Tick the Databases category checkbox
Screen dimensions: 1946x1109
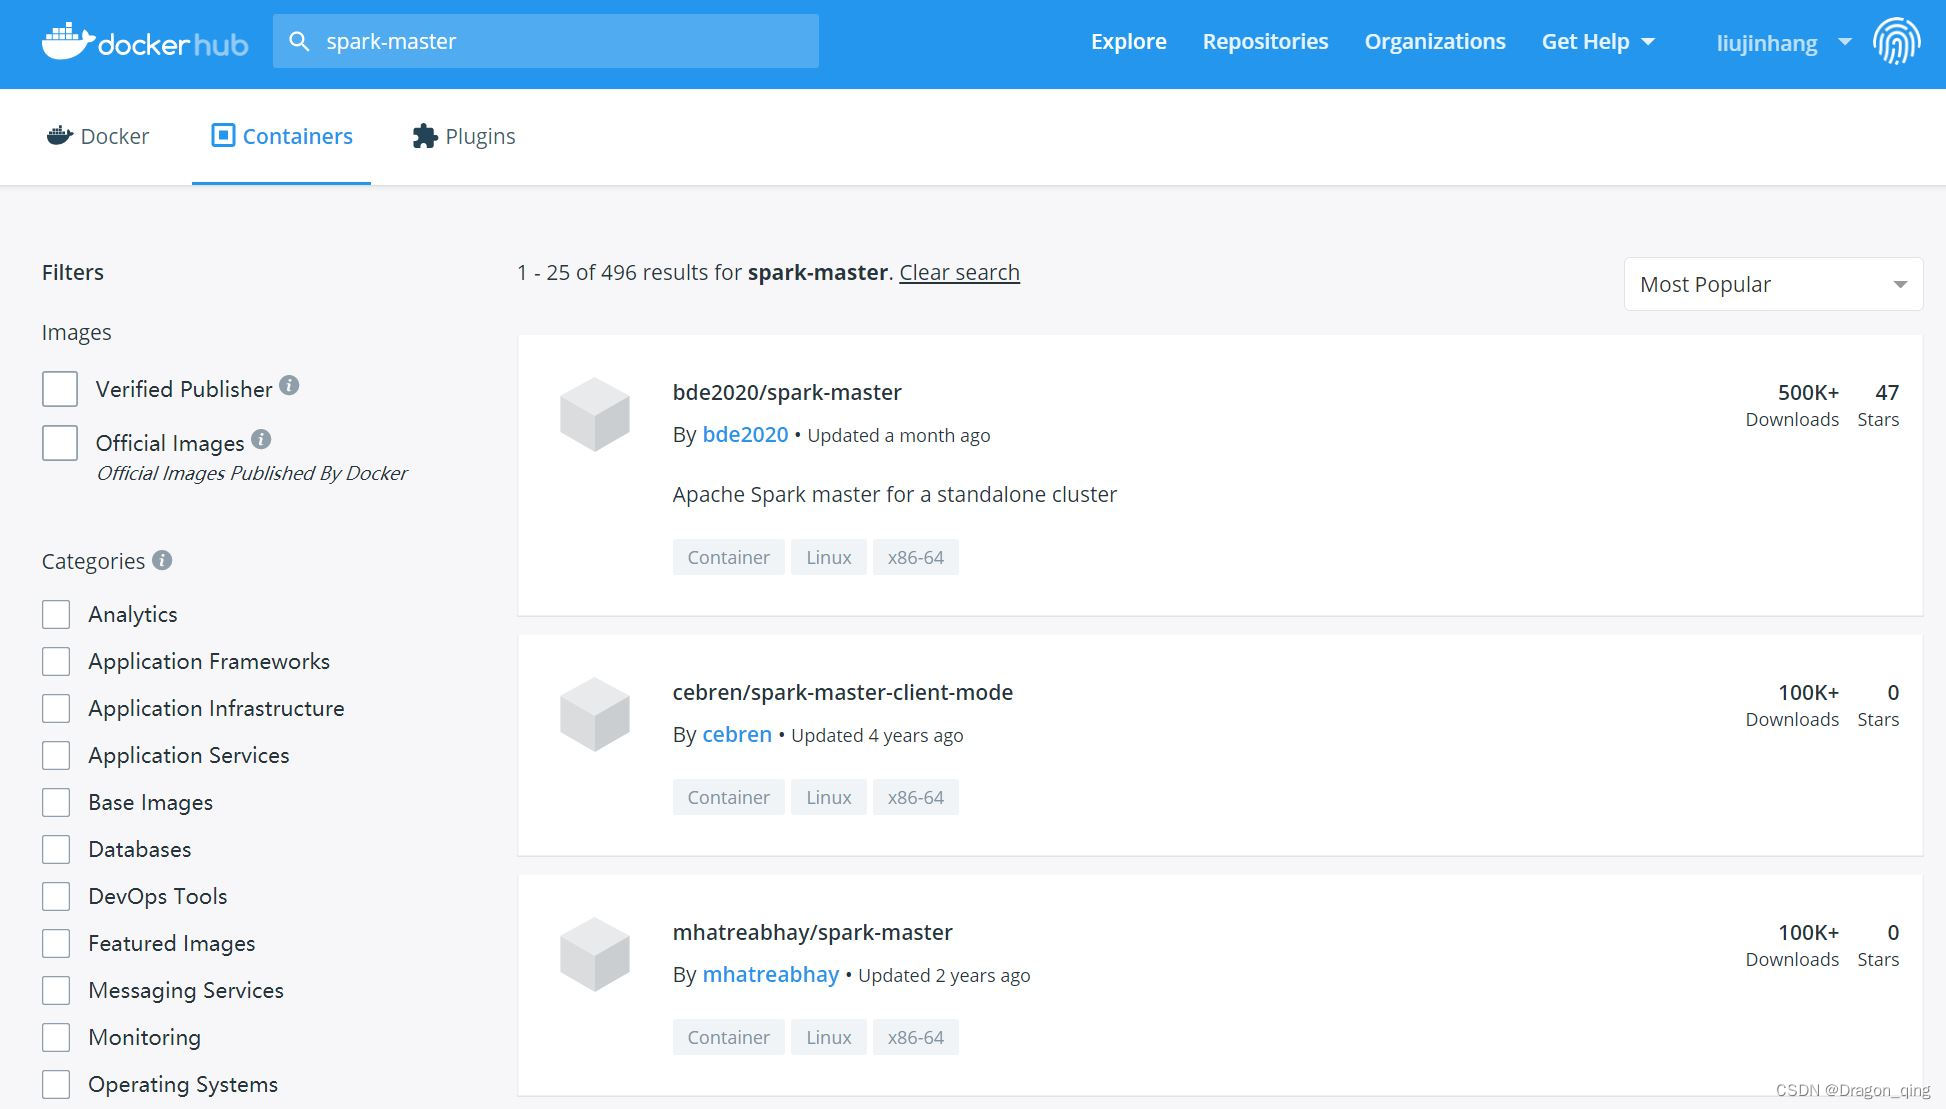coord(56,849)
